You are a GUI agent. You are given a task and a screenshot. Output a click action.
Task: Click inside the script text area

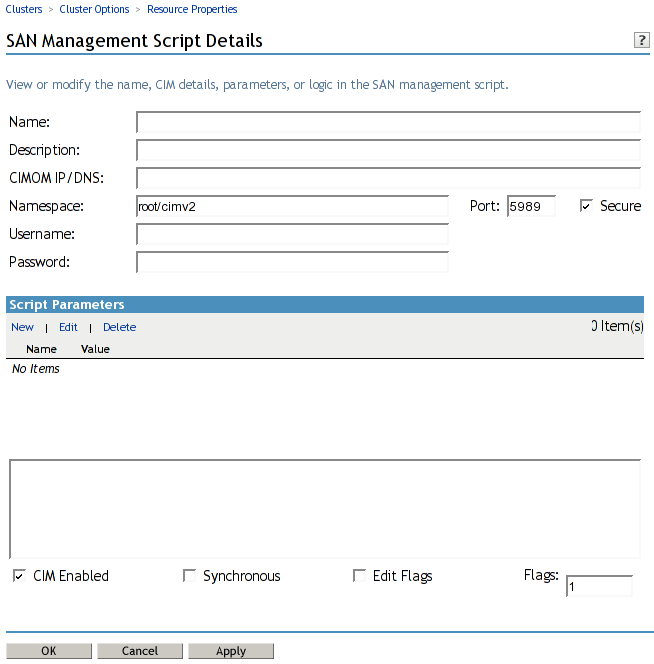coord(325,509)
